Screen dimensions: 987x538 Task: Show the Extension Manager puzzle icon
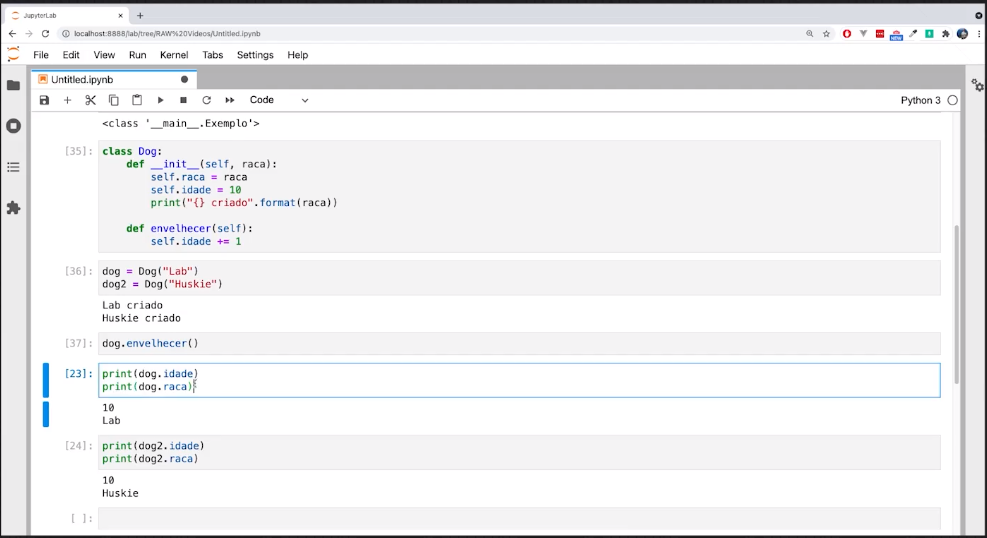13,208
